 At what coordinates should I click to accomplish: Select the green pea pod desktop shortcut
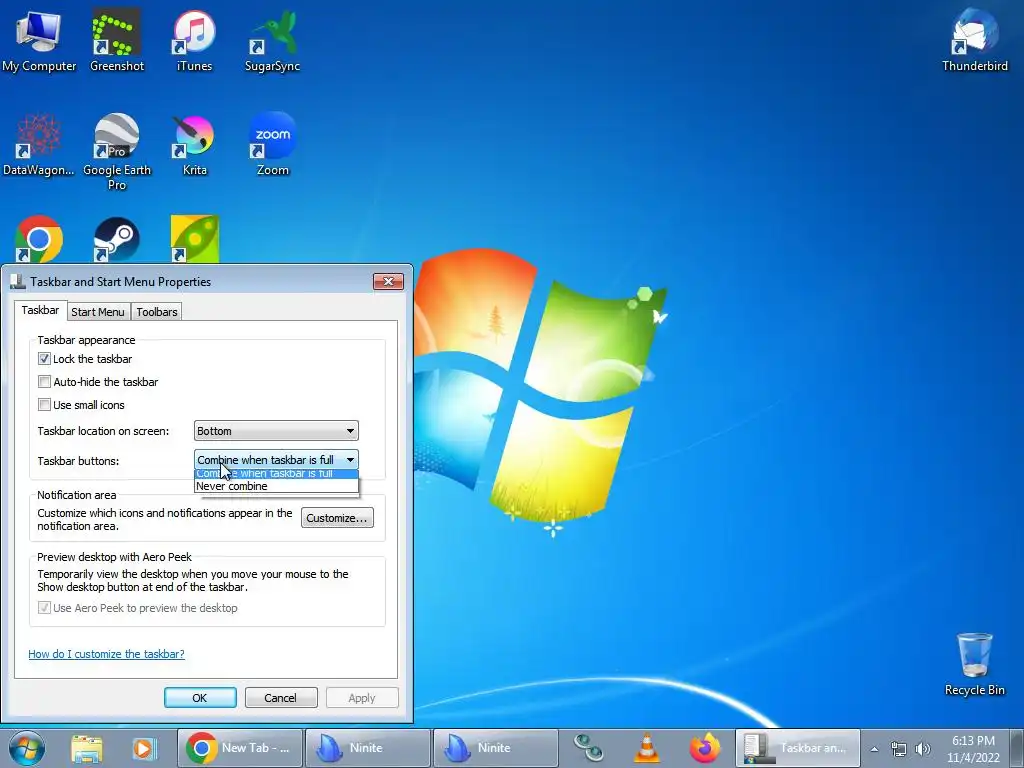pyautogui.click(x=194, y=239)
